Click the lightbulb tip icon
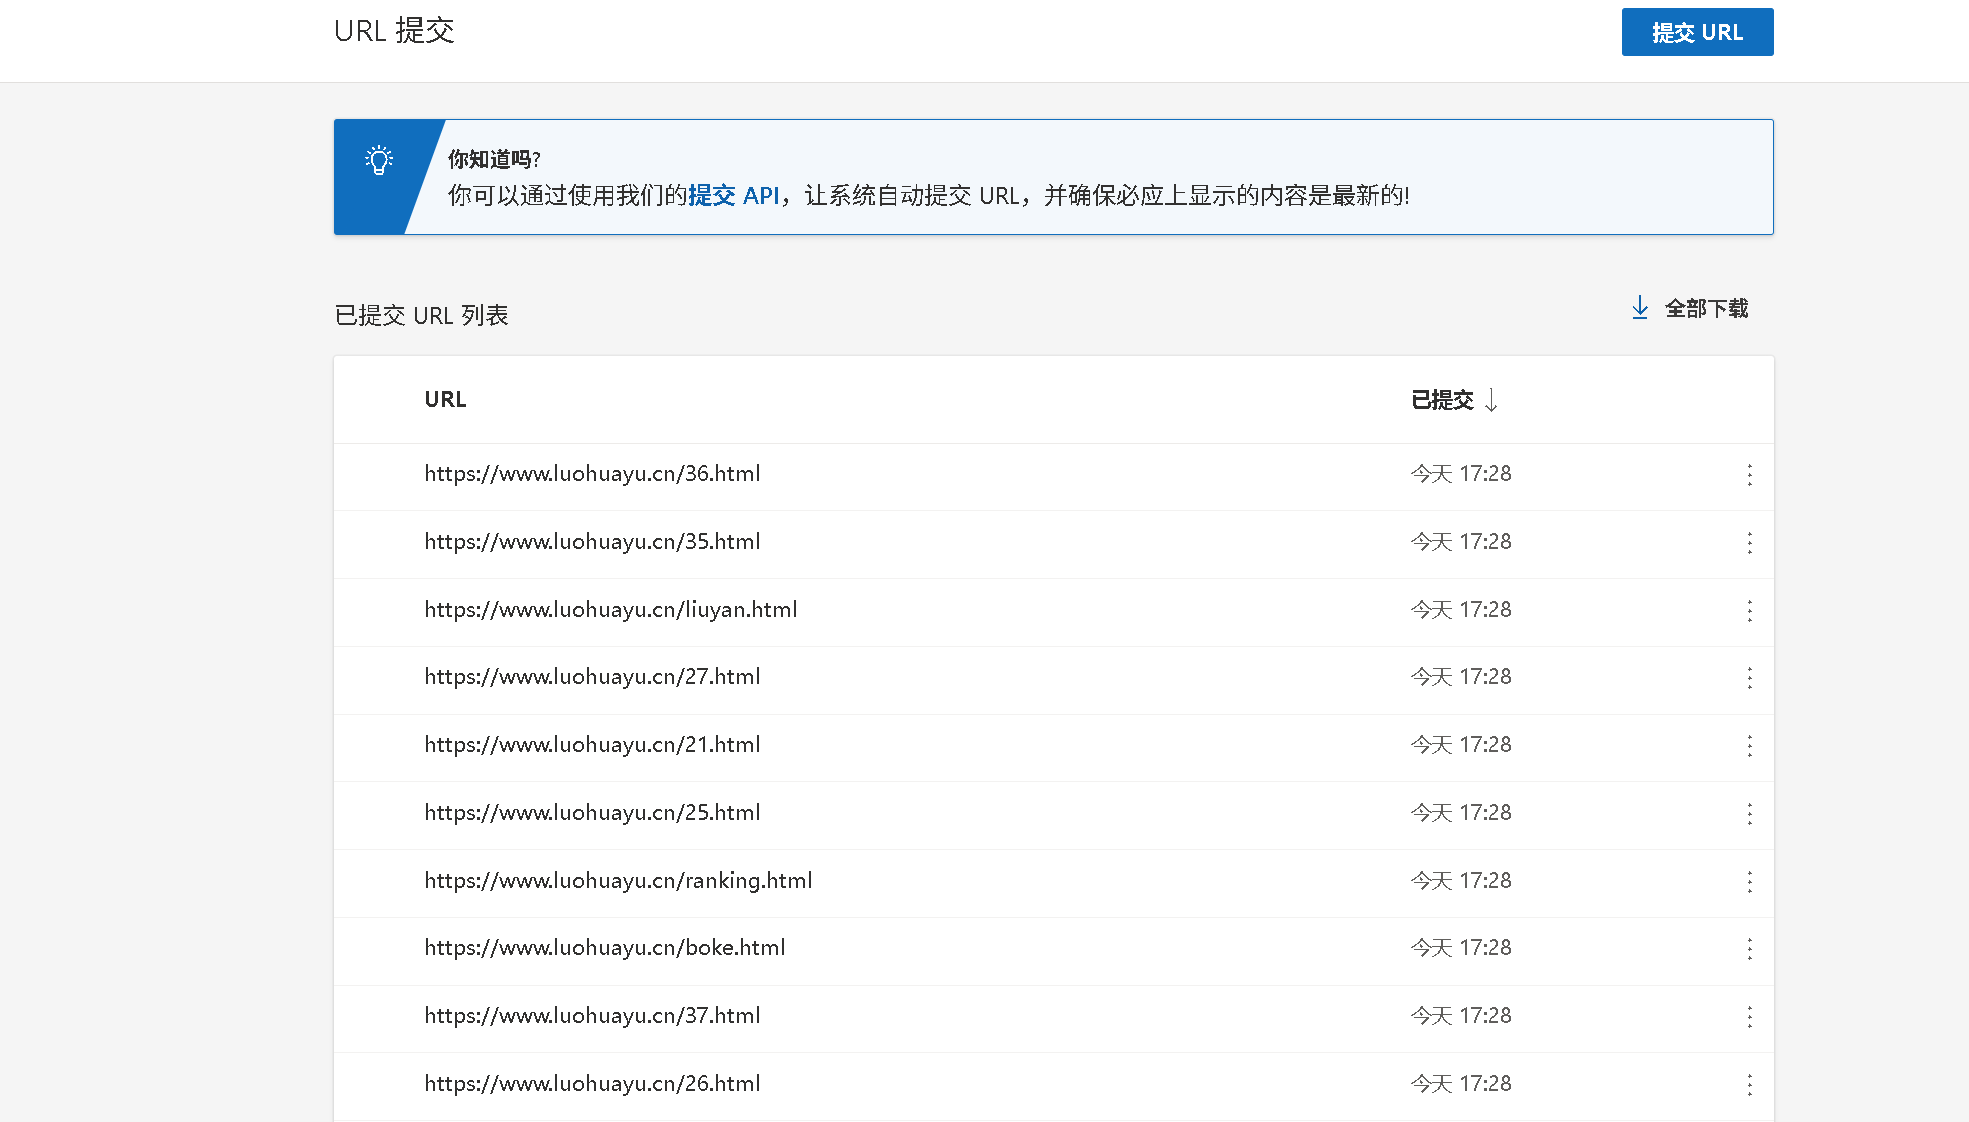1969x1122 pixels. tap(379, 160)
